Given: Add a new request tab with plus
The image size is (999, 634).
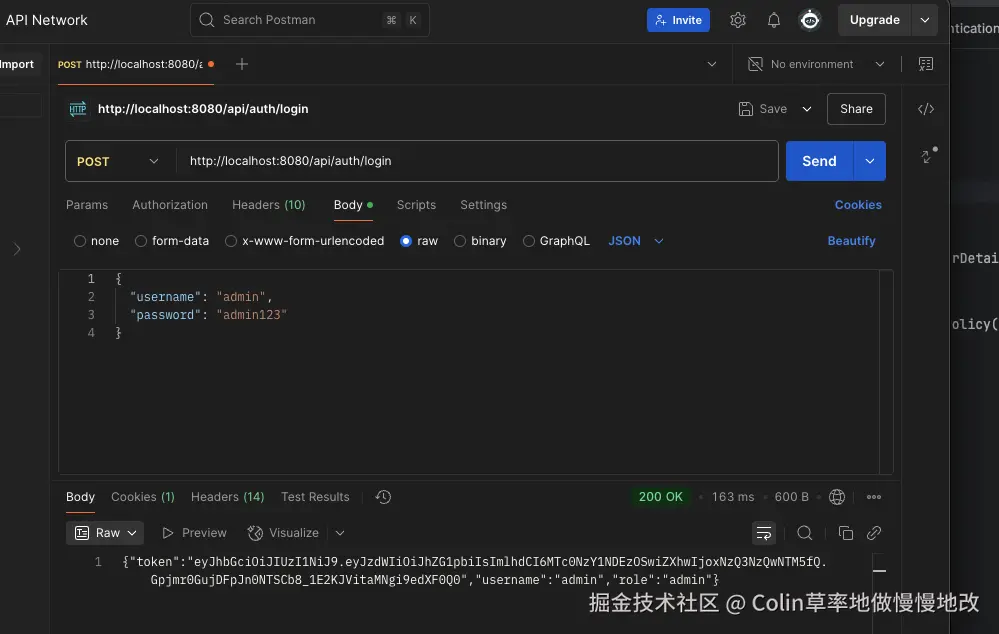Looking at the screenshot, I should [x=241, y=64].
